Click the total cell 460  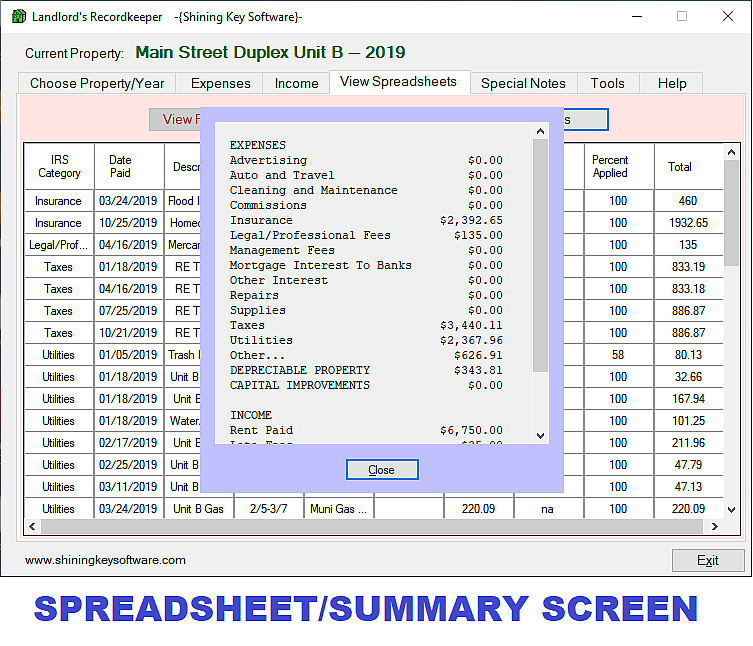coord(688,201)
